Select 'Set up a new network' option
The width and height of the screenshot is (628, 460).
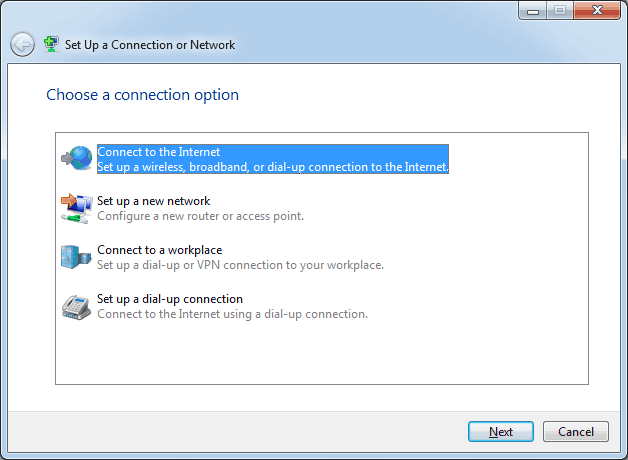(153, 201)
